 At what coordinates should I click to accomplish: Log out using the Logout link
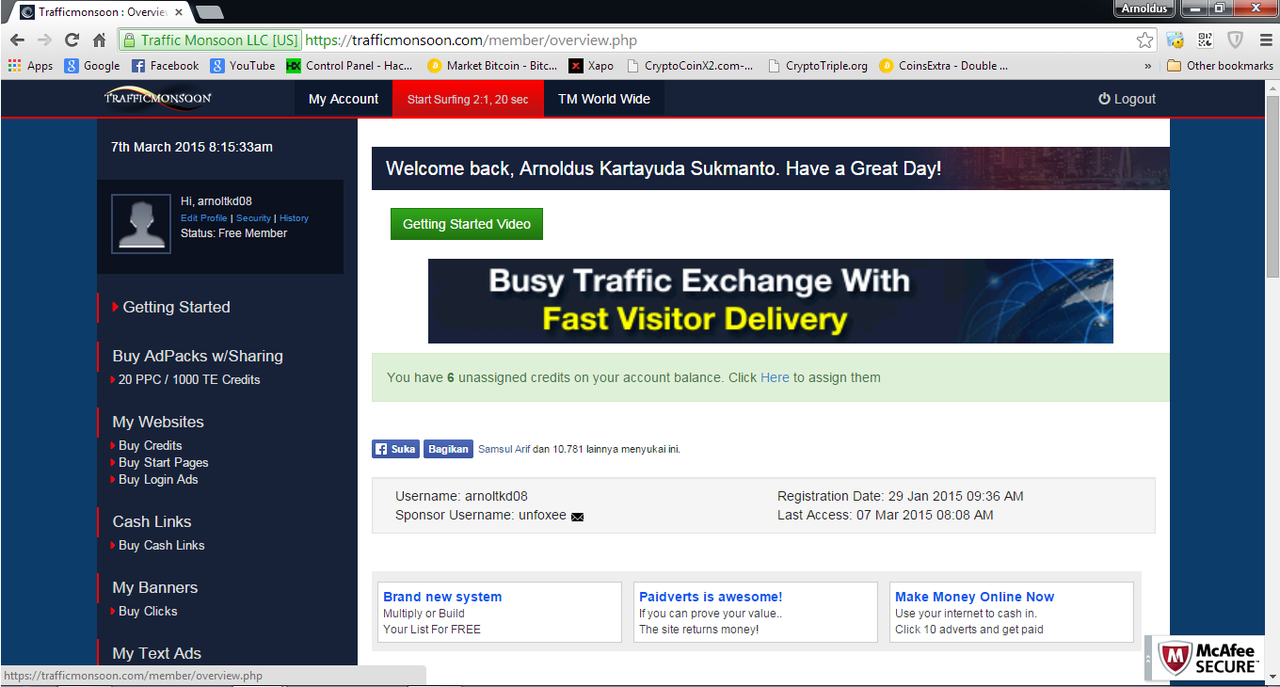pos(1127,99)
